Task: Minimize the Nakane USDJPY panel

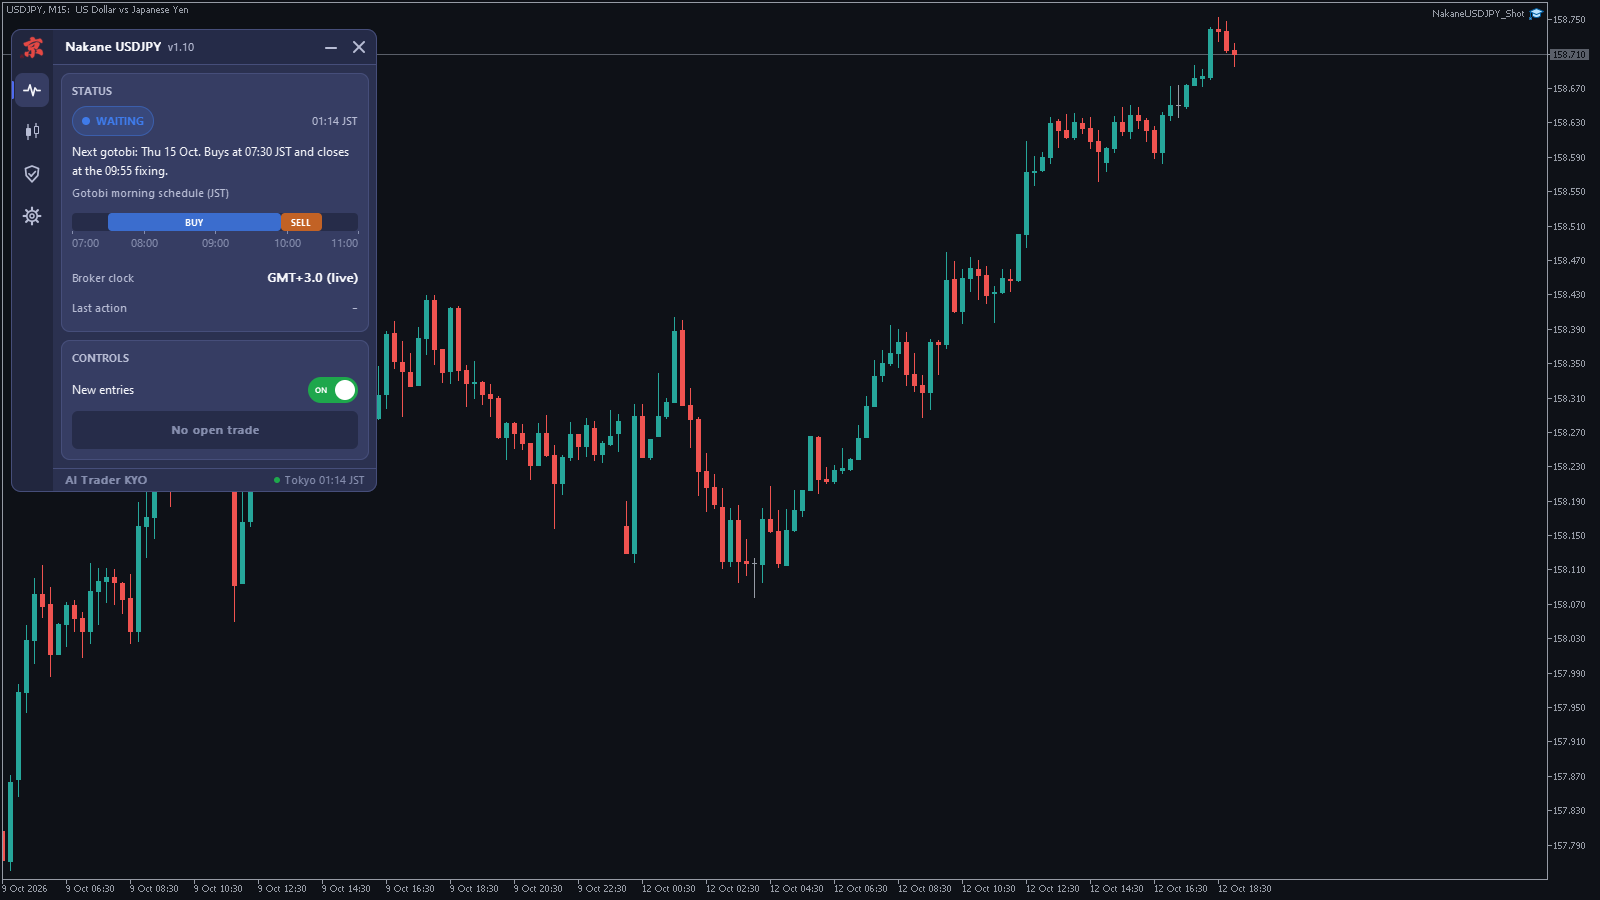Action: [331, 47]
